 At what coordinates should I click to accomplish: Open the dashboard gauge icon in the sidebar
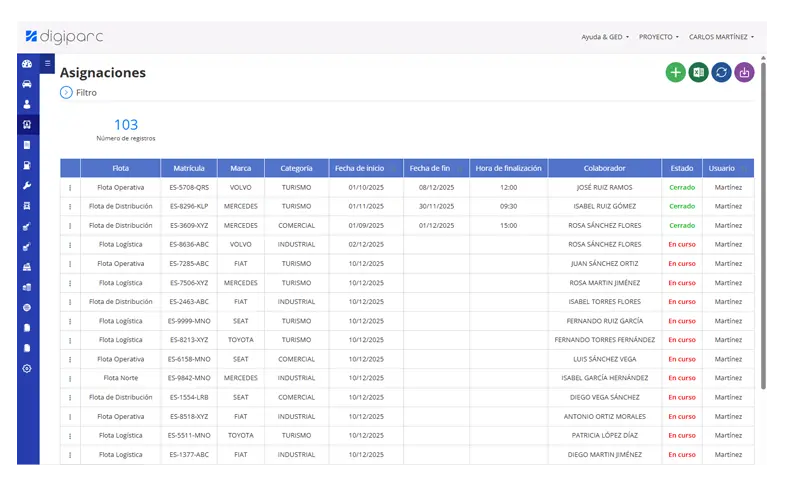[27, 64]
